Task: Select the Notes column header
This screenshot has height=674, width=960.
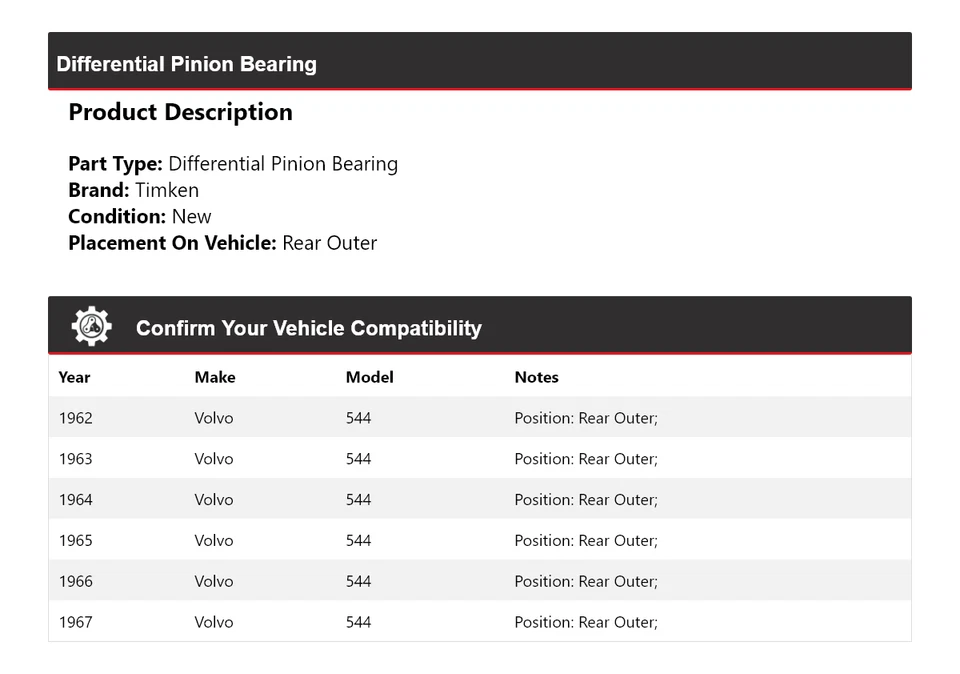Action: click(x=536, y=377)
